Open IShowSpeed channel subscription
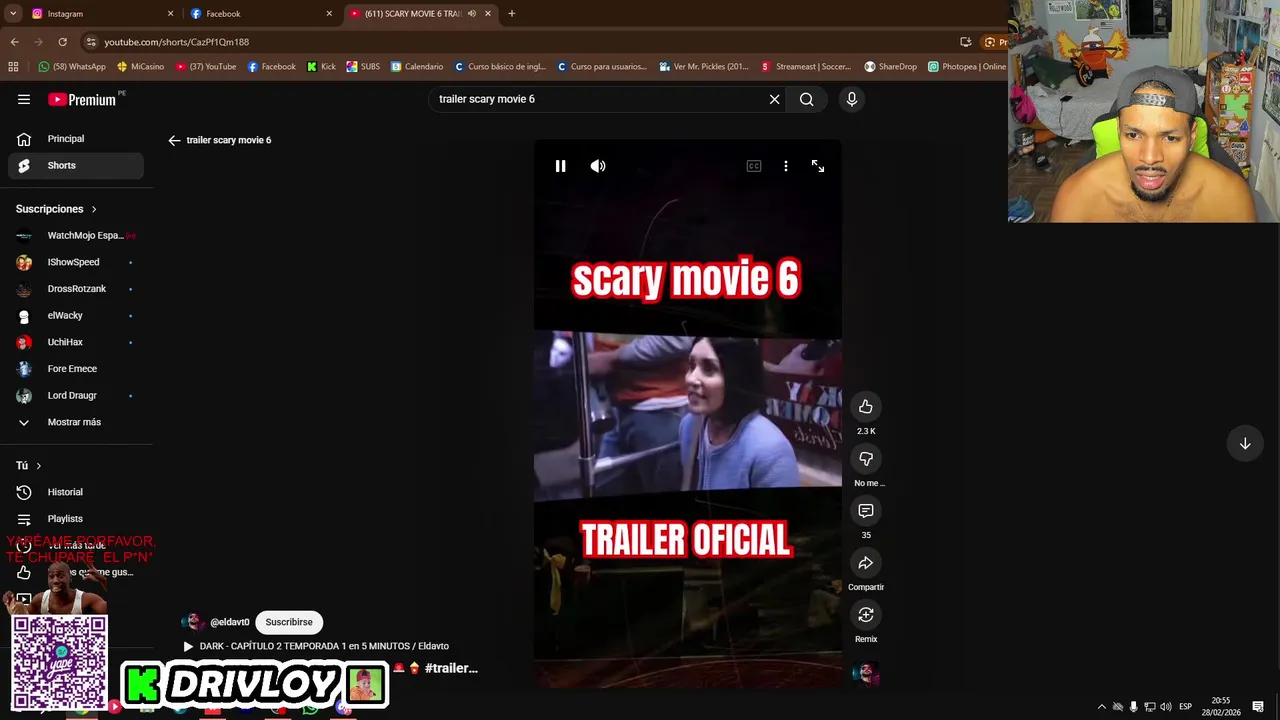Image resolution: width=1280 pixels, height=720 pixels. pyautogui.click(x=76, y=262)
